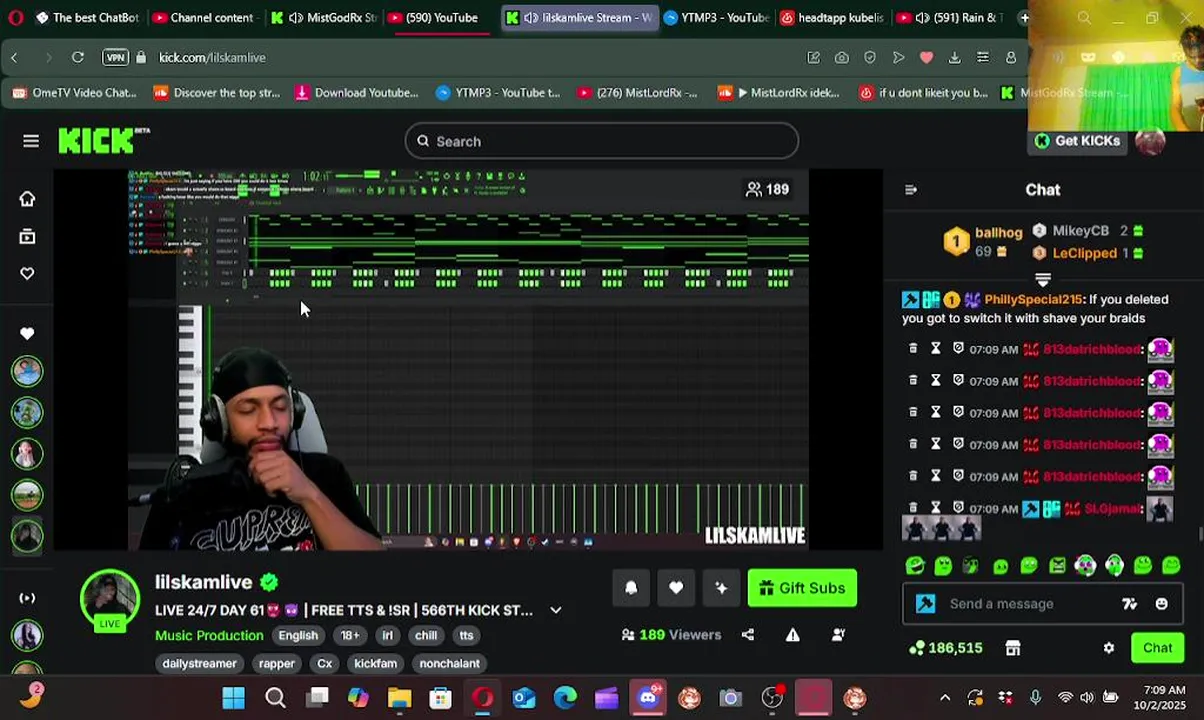Click the 186,515 channel points balance

pos(945,648)
